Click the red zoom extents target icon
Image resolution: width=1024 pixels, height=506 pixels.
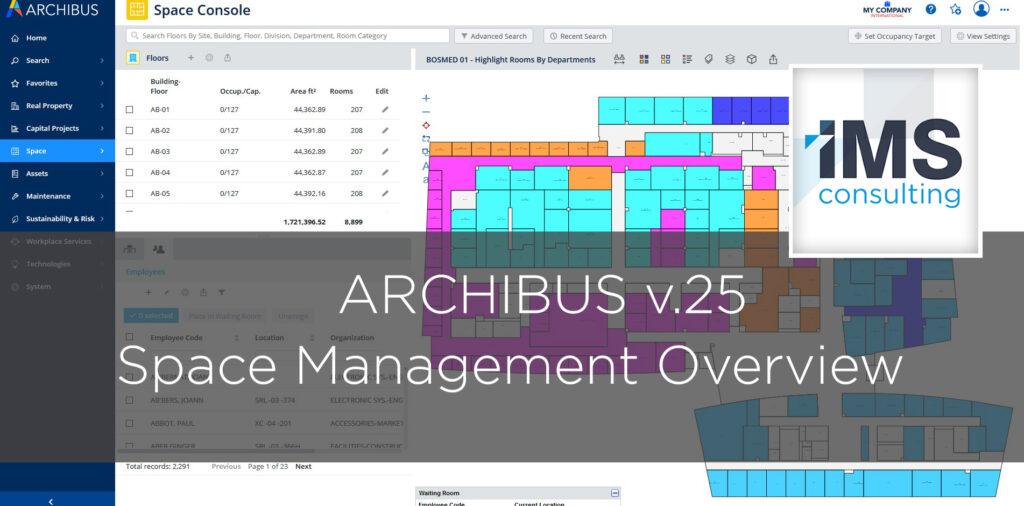[x=426, y=125]
